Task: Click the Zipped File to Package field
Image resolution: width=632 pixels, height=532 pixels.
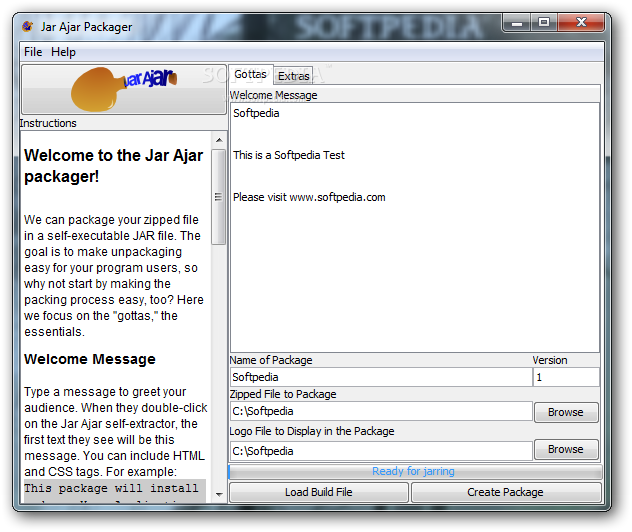Action: (x=381, y=411)
